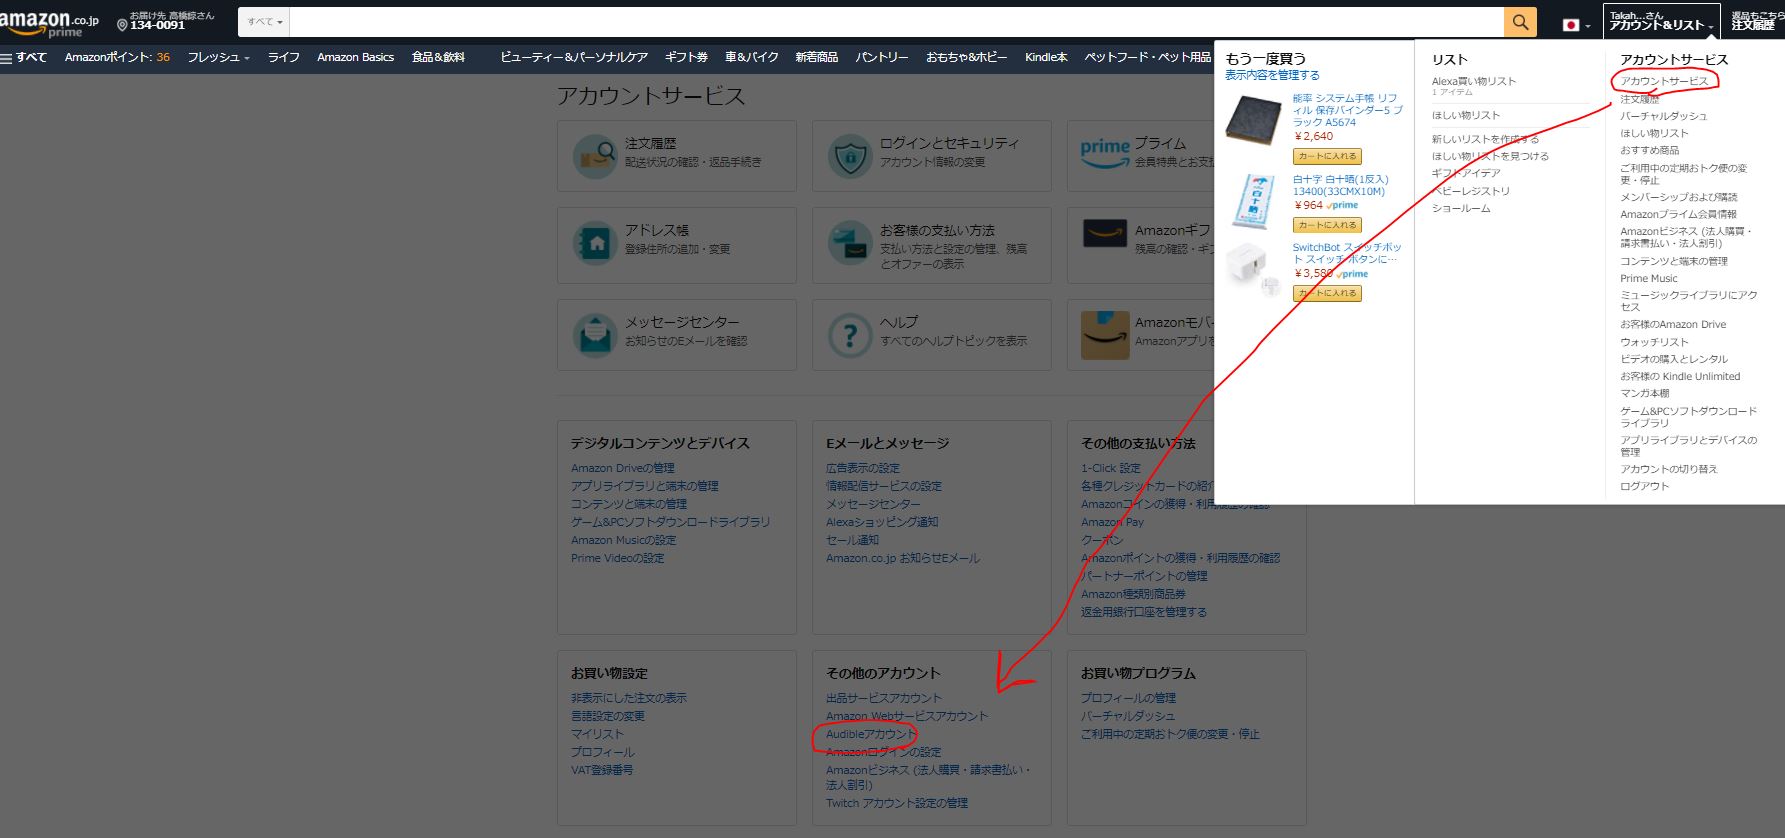The height and width of the screenshot is (838, 1785).
Task: Open the メッセージセンター envelope icon
Action: click(594, 335)
